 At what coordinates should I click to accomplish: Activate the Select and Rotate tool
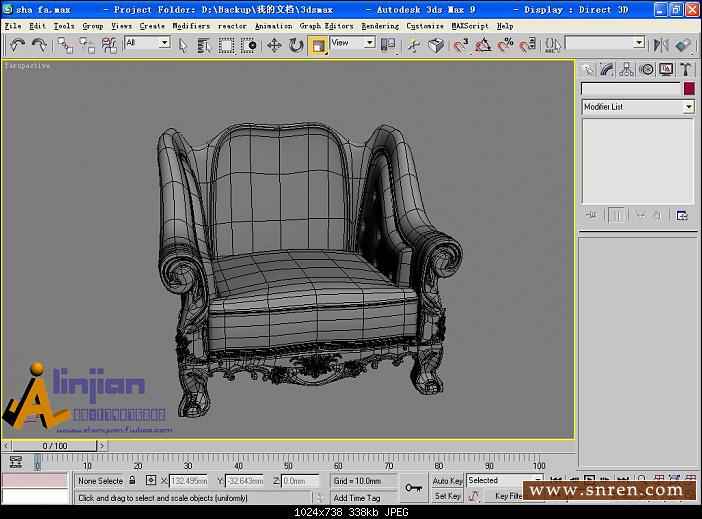296,45
